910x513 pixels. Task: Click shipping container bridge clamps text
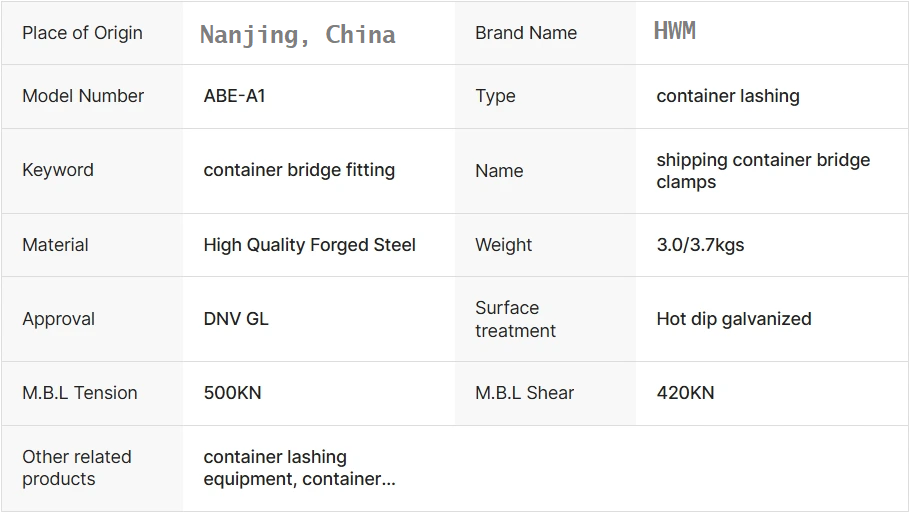[763, 171]
